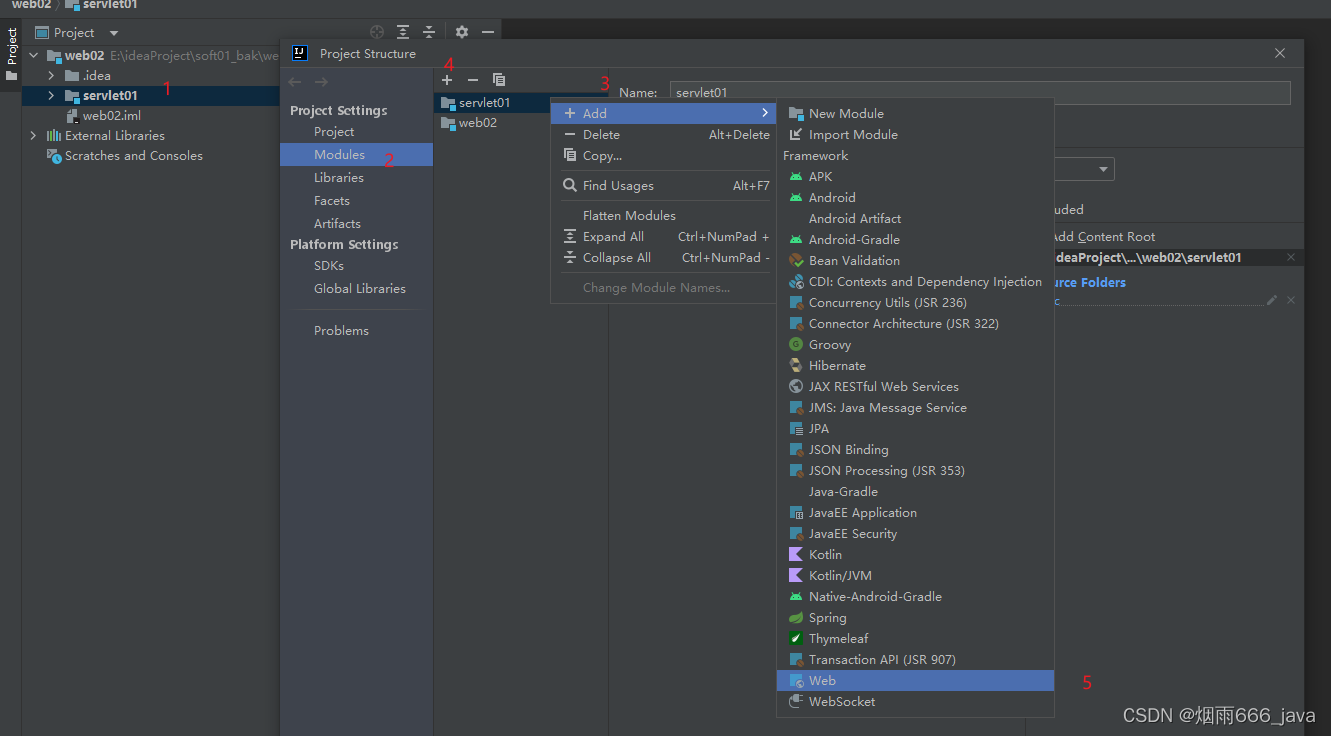Select Spring framework option
Viewport: 1331px width, 736px height.
[827, 617]
